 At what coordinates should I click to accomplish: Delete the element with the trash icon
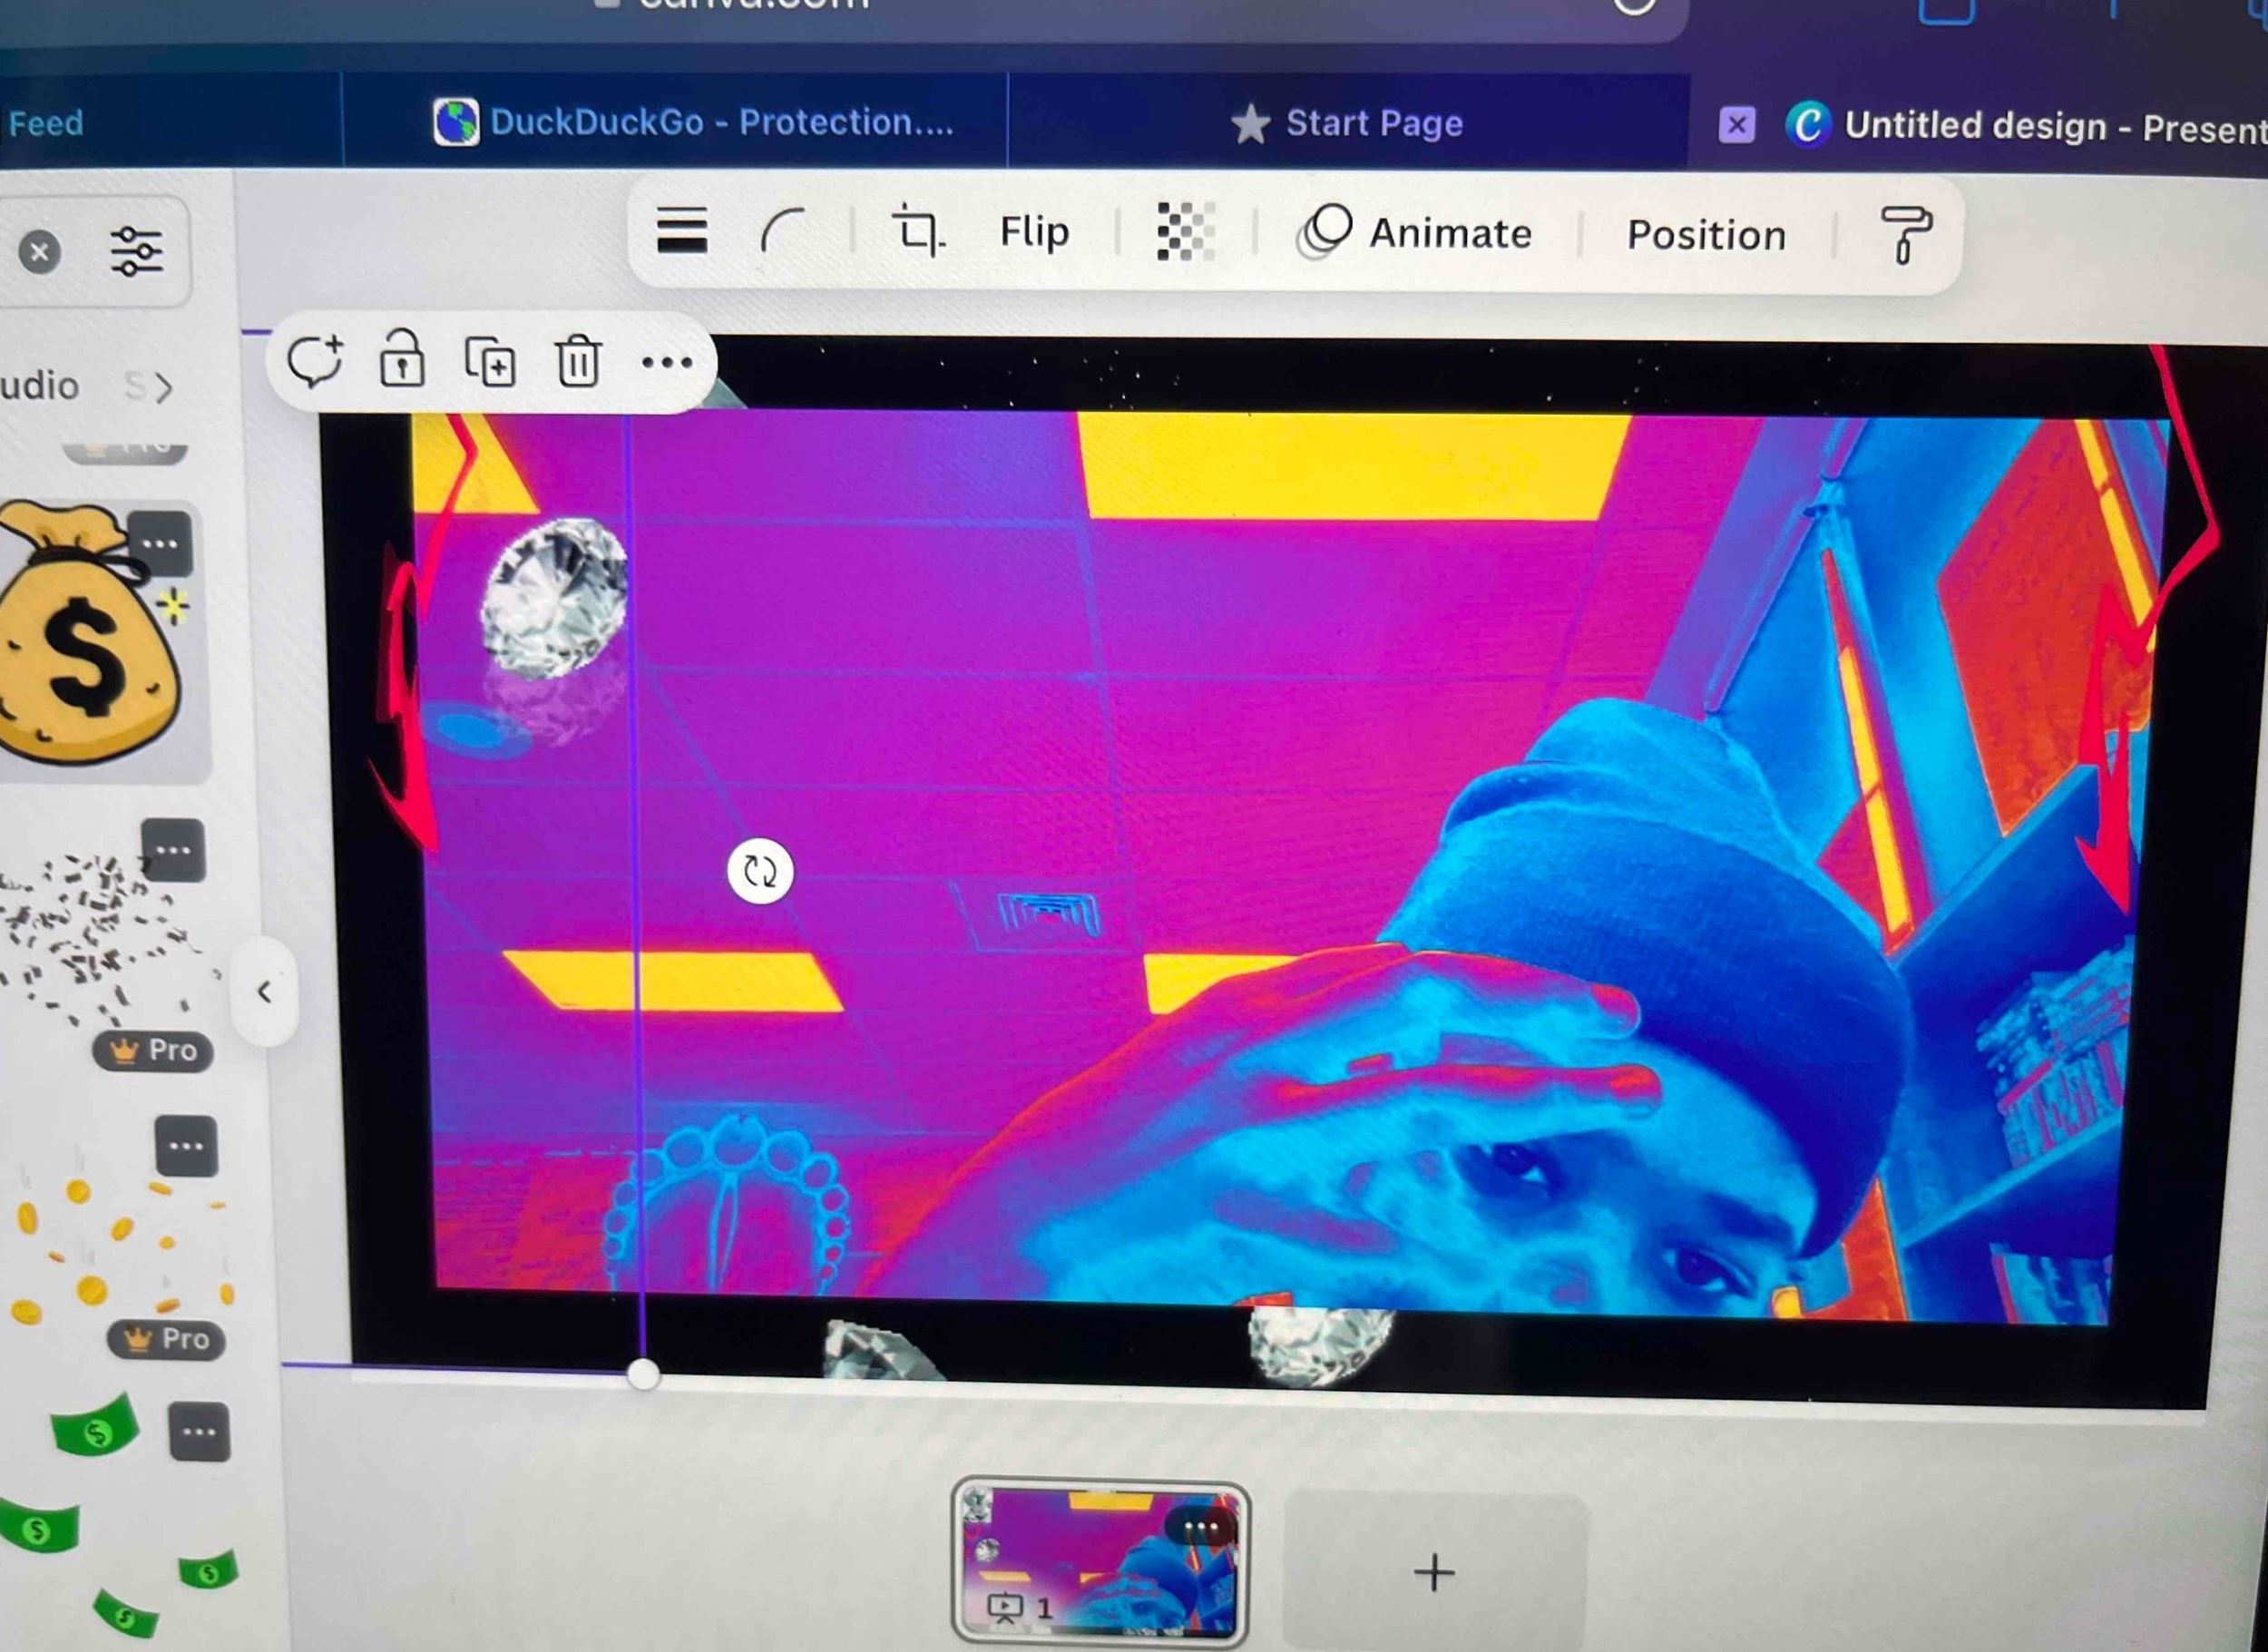point(578,361)
